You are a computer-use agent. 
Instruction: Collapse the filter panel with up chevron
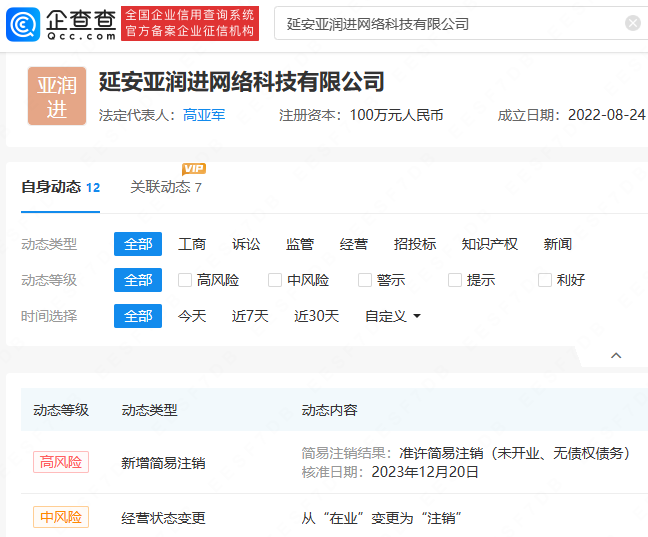[616, 356]
